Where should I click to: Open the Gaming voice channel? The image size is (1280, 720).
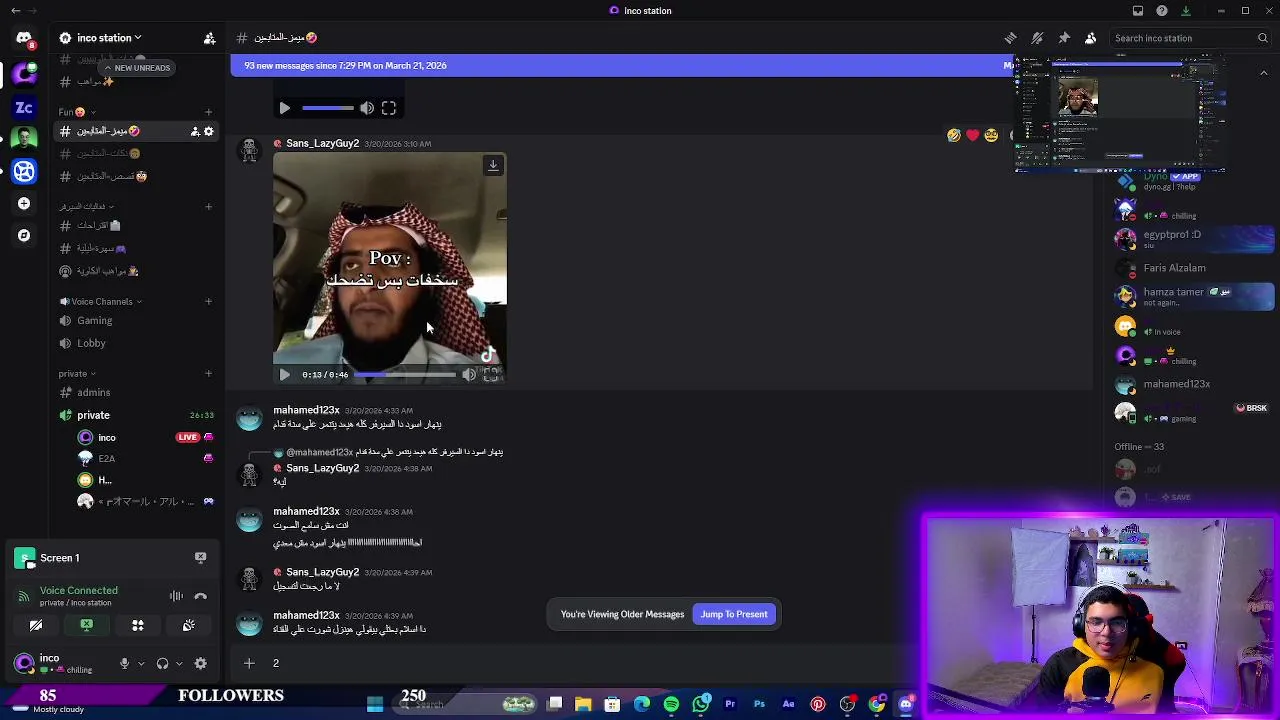coord(137,321)
